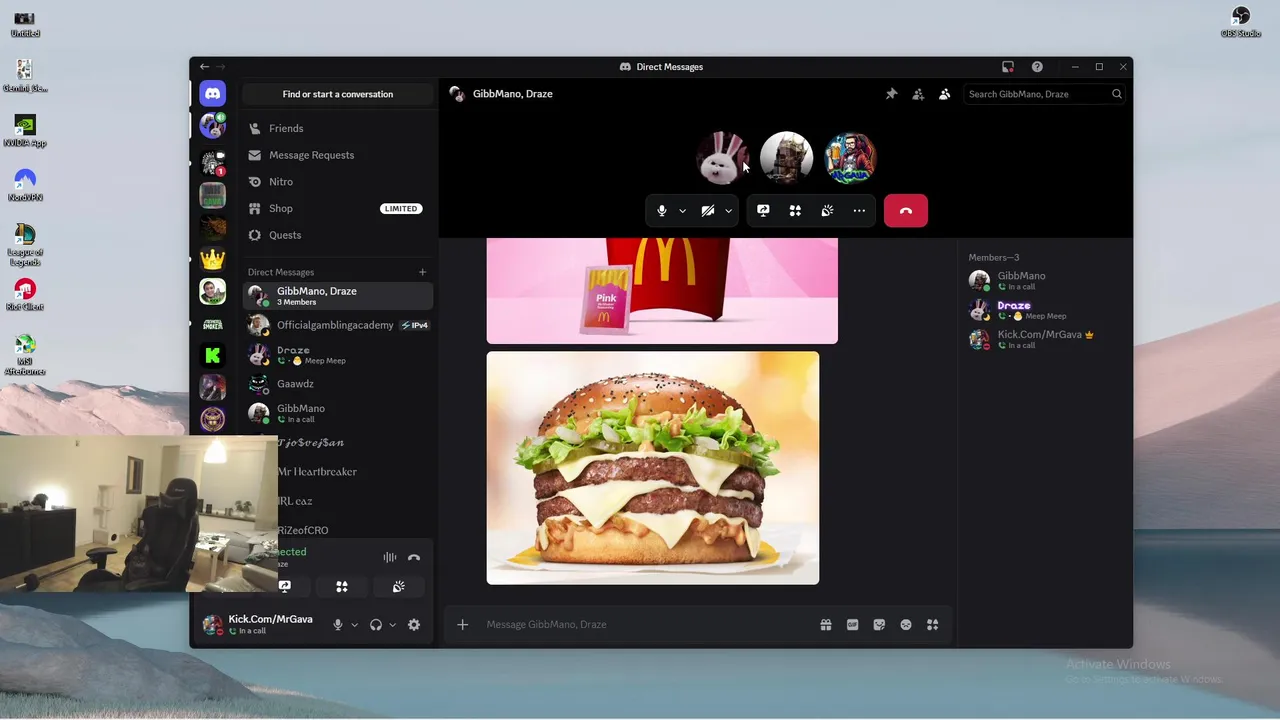The width and height of the screenshot is (1280, 720).
Task: Open the Gaawdz direct message
Action: click(x=337, y=384)
